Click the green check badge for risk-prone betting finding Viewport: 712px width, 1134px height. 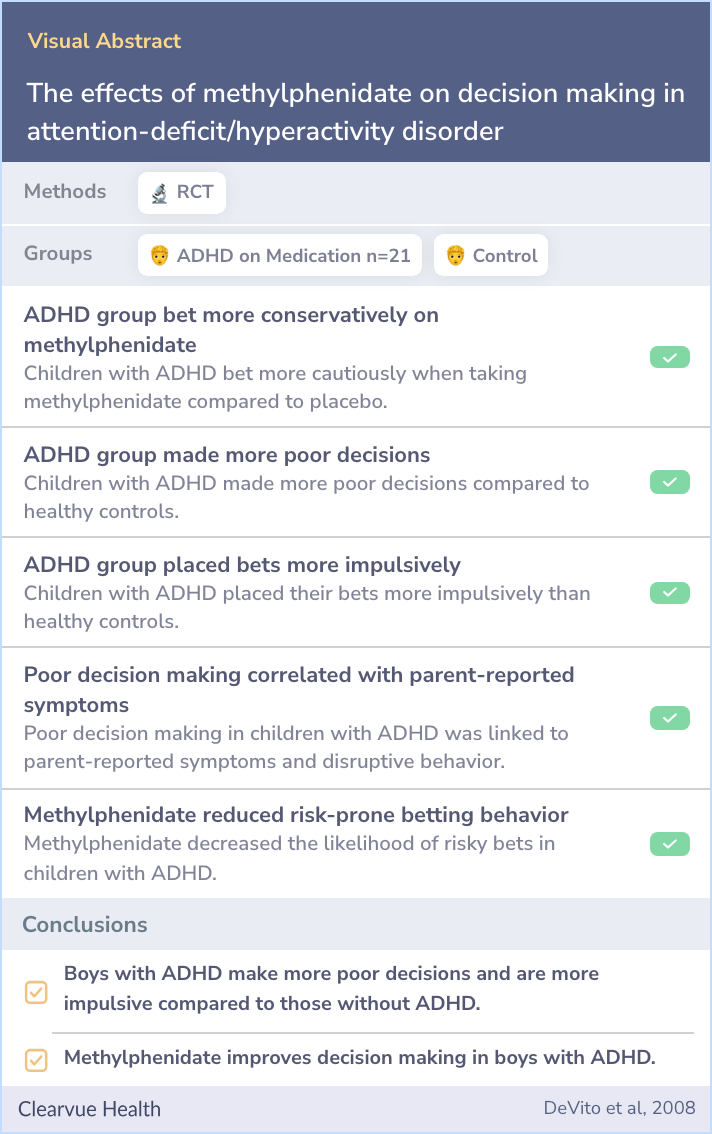tap(669, 844)
